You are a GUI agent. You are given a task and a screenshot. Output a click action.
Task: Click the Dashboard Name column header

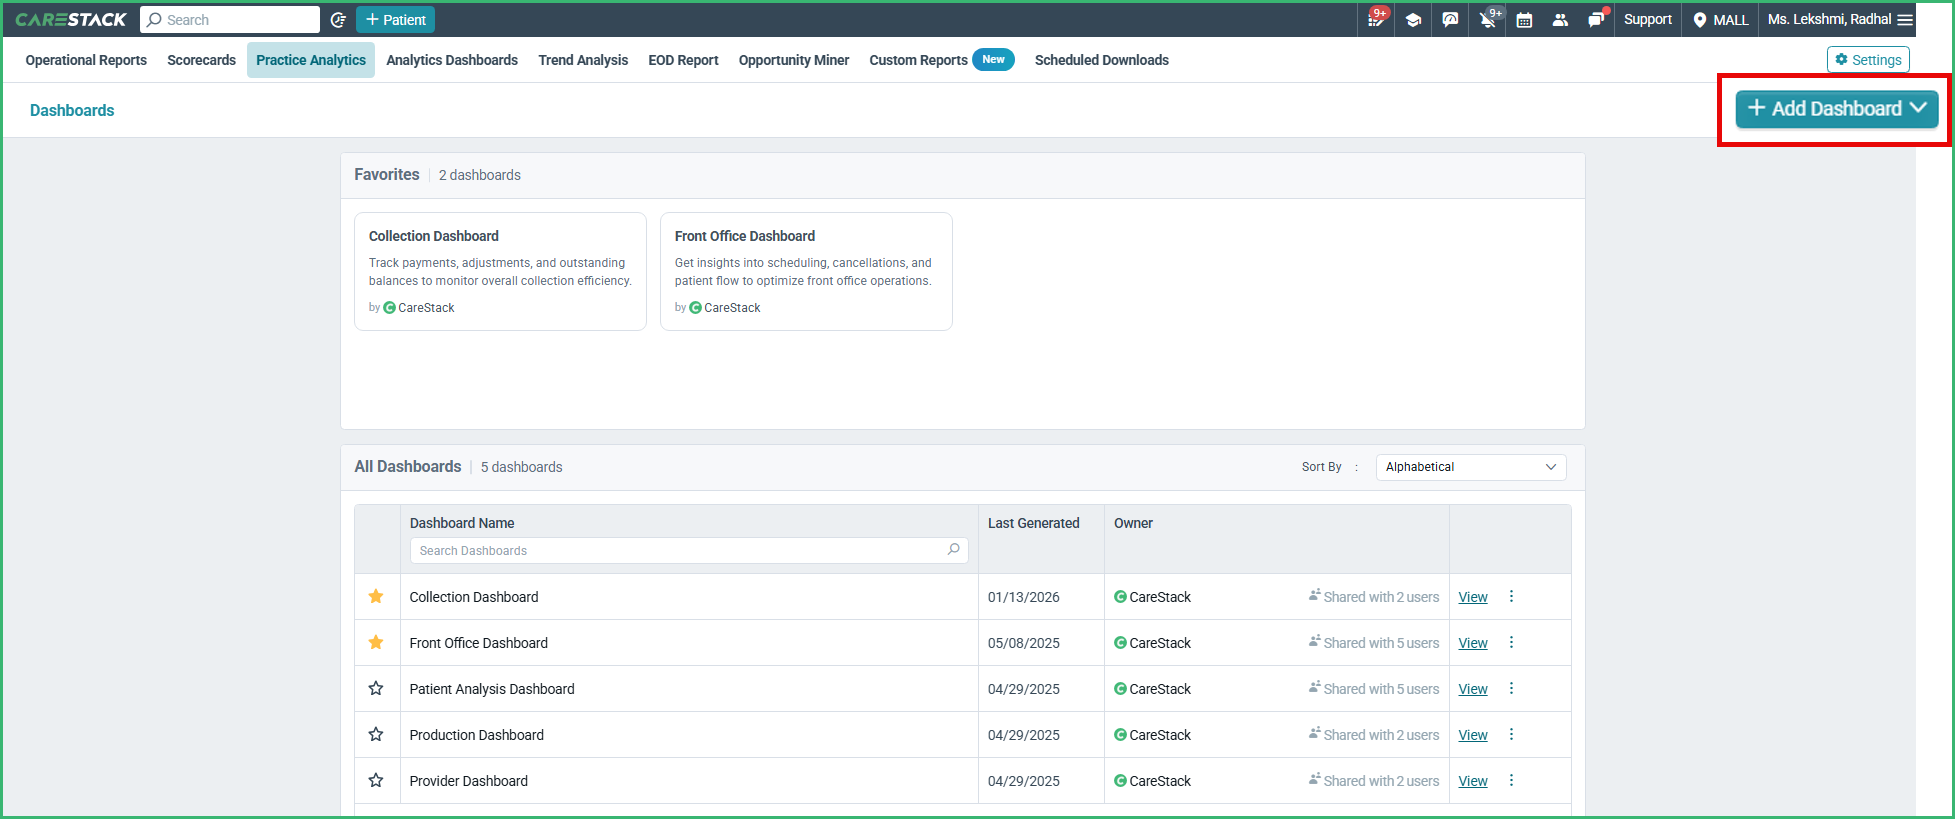462,523
